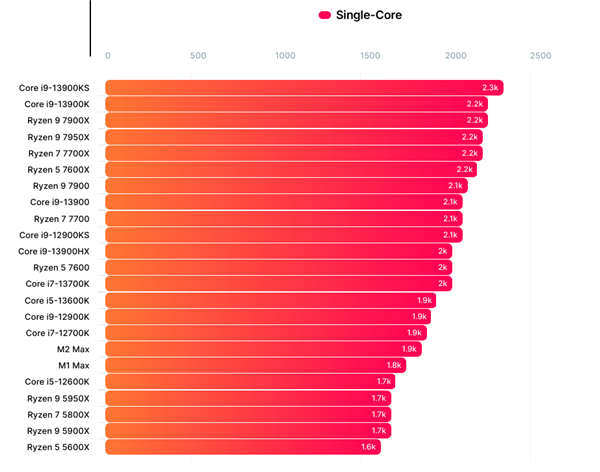Select the Ryzen 5 5600X bar
Viewport: 600px width, 472px height.
point(243,447)
